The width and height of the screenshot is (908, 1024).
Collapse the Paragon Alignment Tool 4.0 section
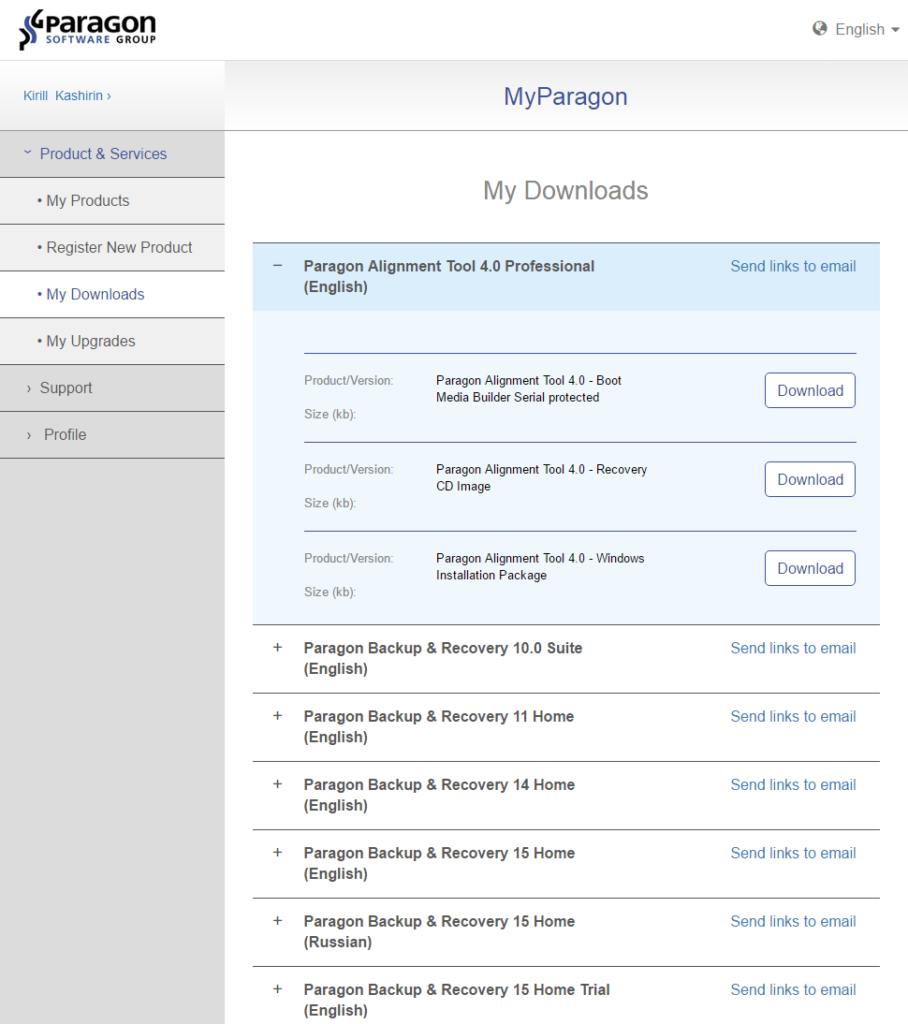[x=277, y=265]
